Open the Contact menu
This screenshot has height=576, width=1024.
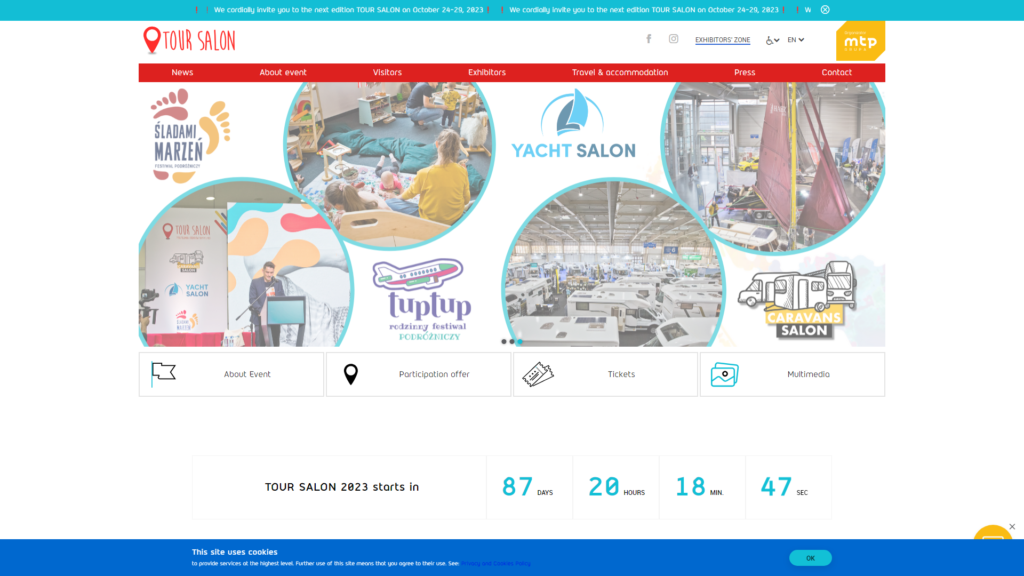coord(837,72)
